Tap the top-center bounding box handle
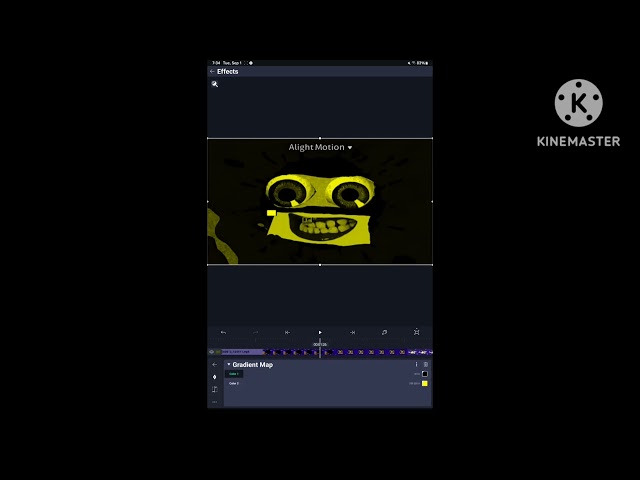Screen dimensions: 640x480 (320, 138)
